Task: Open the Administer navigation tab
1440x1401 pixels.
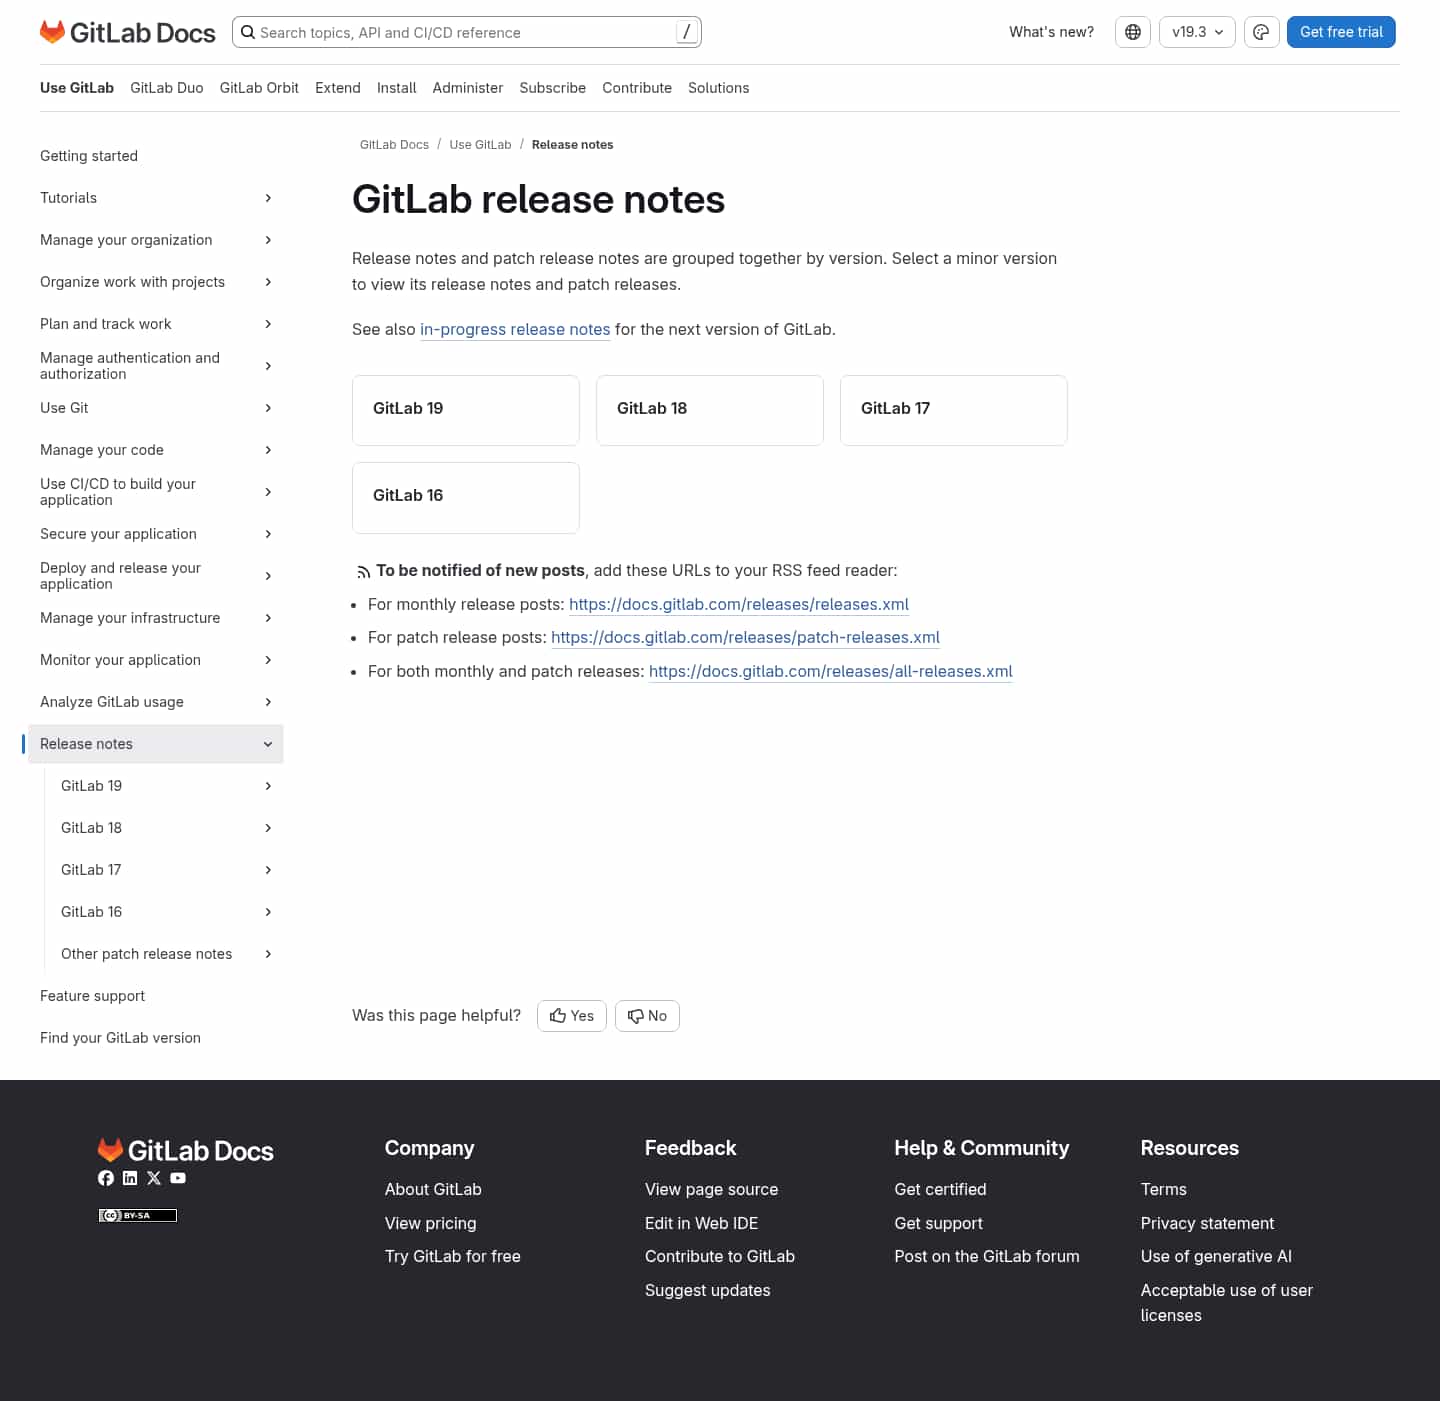Action: (x=468, y=88)
